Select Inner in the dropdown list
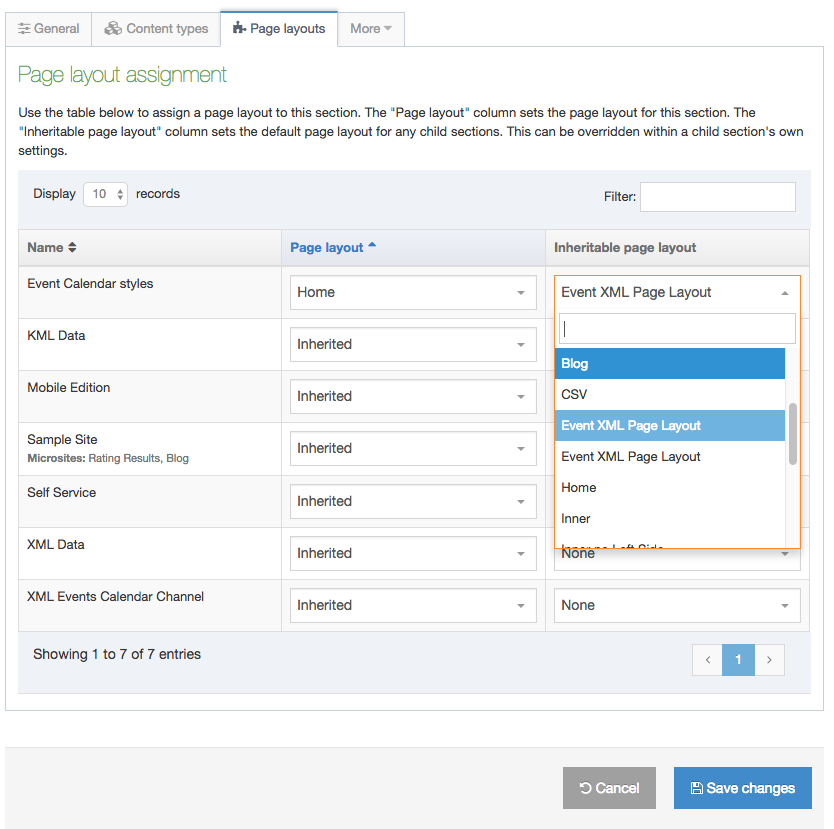The image size is (834, 829). click(670, 519)
